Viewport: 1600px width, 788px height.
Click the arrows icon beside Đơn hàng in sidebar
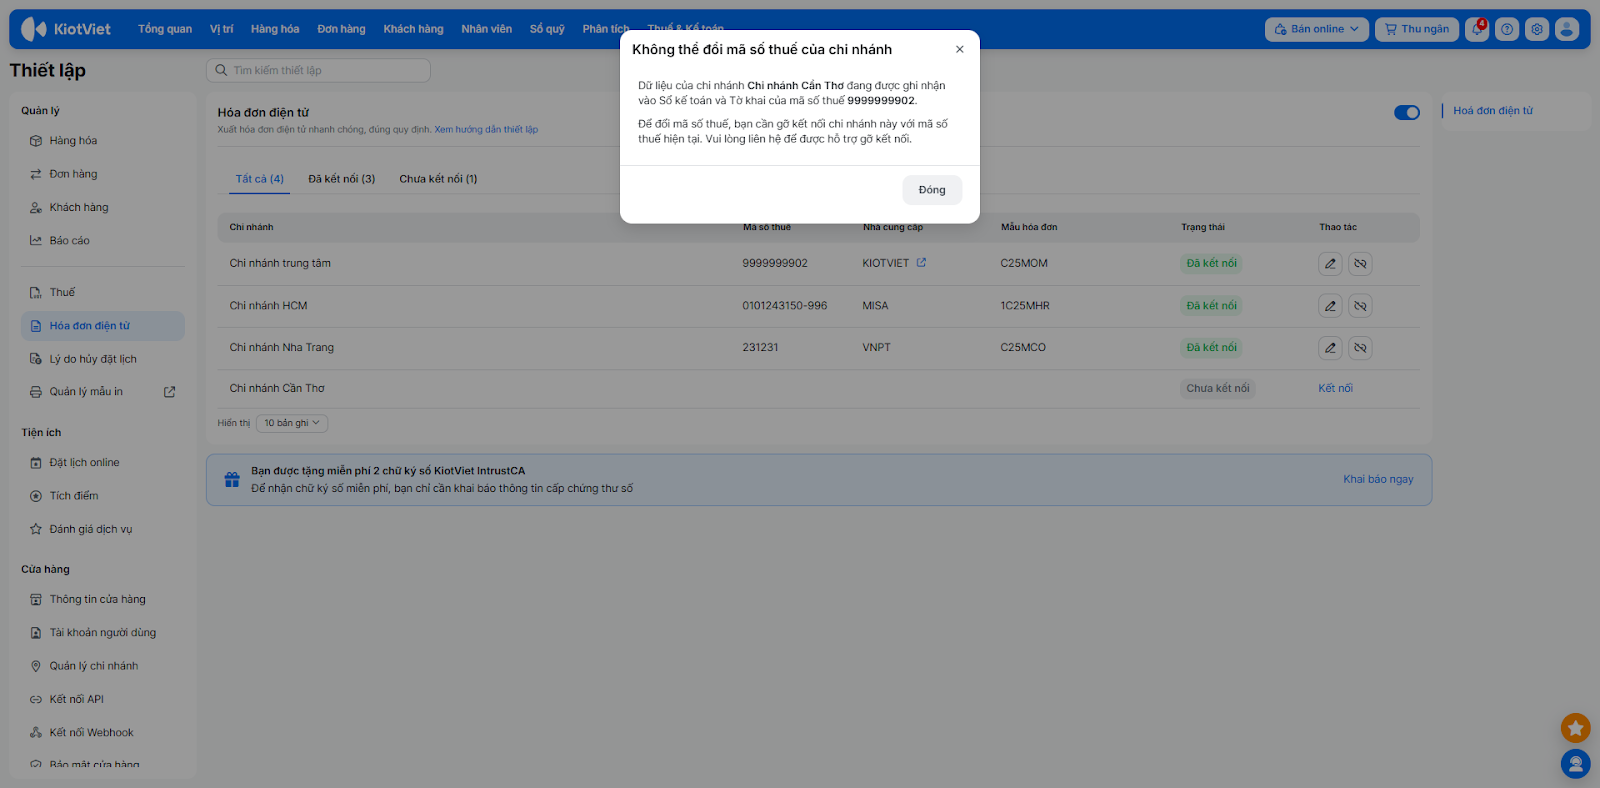click(x=36, y=174)
